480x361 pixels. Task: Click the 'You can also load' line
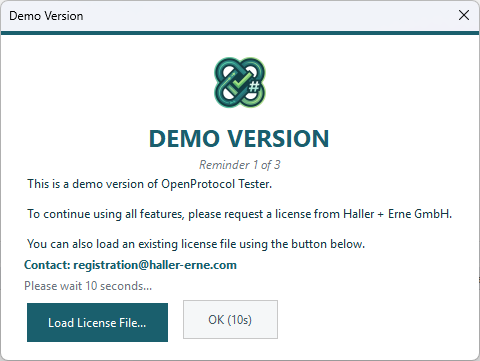coord(196,244)
